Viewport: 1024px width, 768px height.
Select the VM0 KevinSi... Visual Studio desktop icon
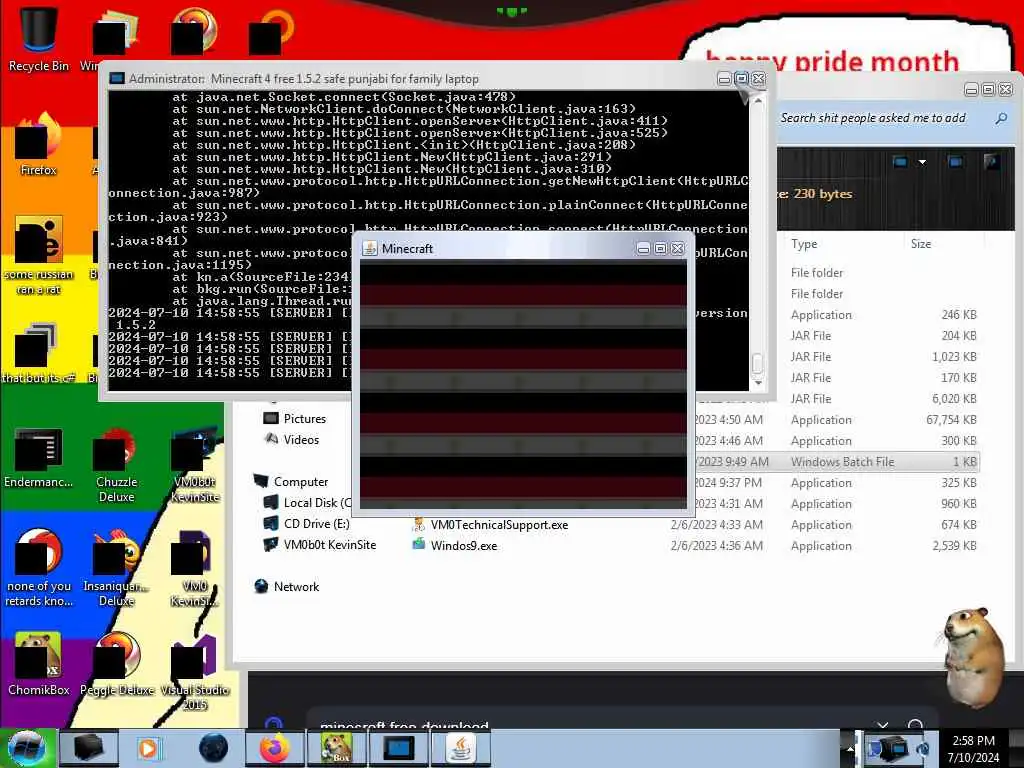coord(195,568)
